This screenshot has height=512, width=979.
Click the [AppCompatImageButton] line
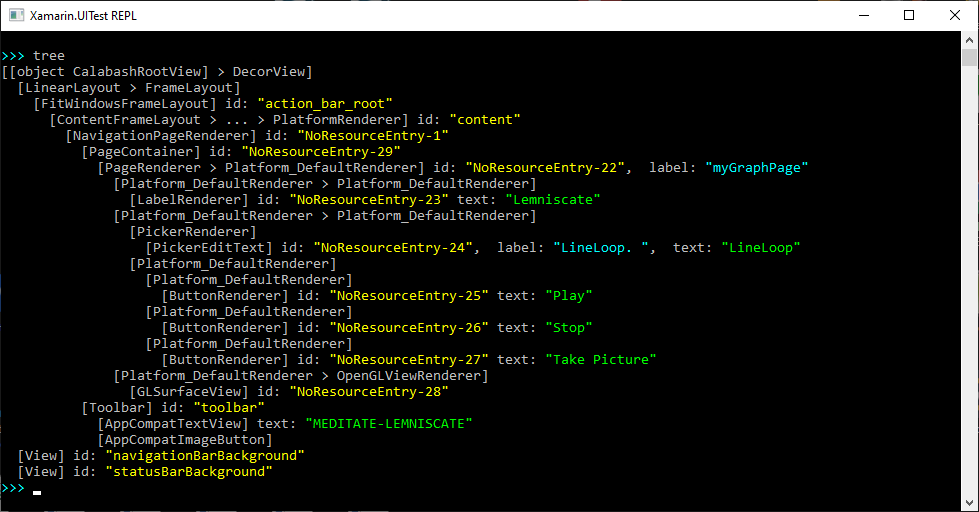click(185, 440)
